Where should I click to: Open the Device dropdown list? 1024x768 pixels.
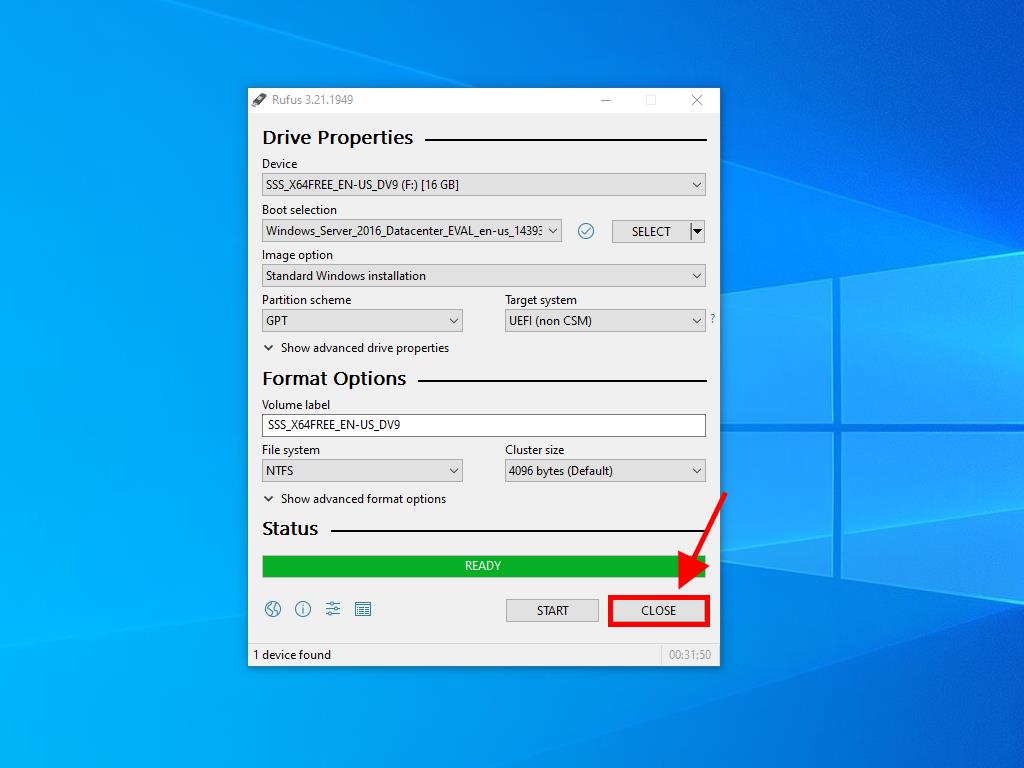[483, 185]
